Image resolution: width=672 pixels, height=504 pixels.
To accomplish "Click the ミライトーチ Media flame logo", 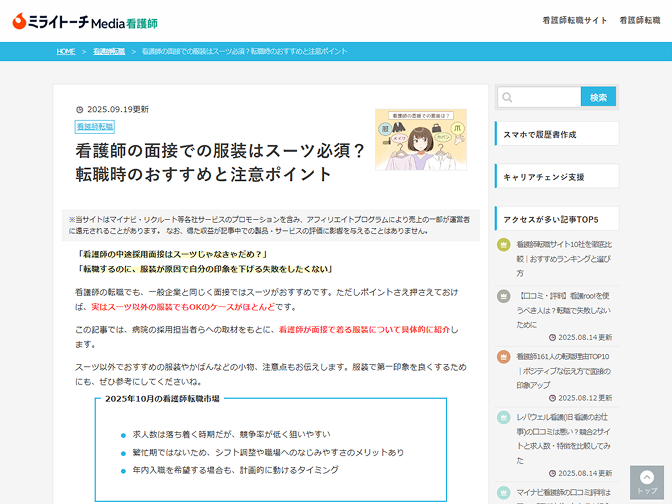I will click(85, 21).
